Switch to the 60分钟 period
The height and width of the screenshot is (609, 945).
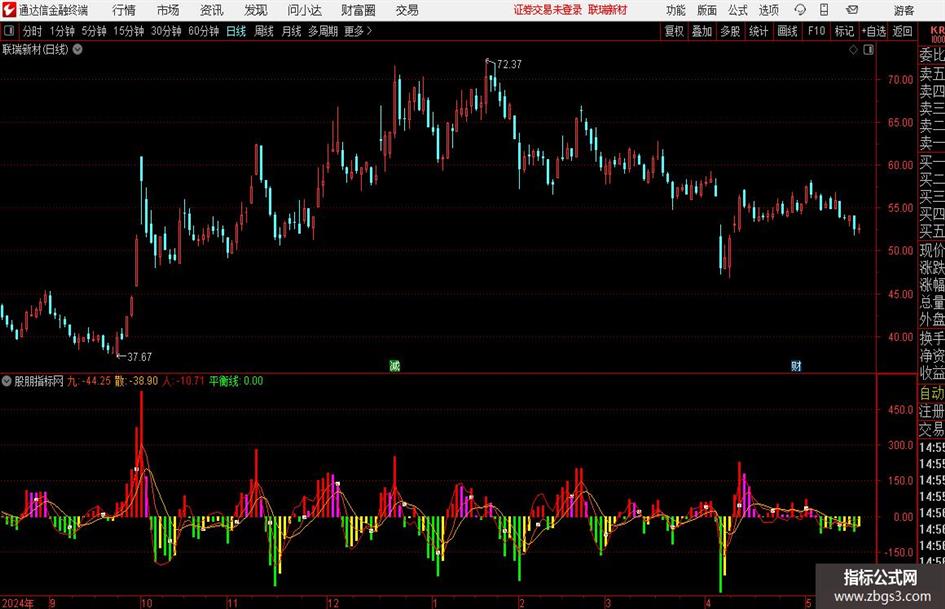click(x=204, y=31)
